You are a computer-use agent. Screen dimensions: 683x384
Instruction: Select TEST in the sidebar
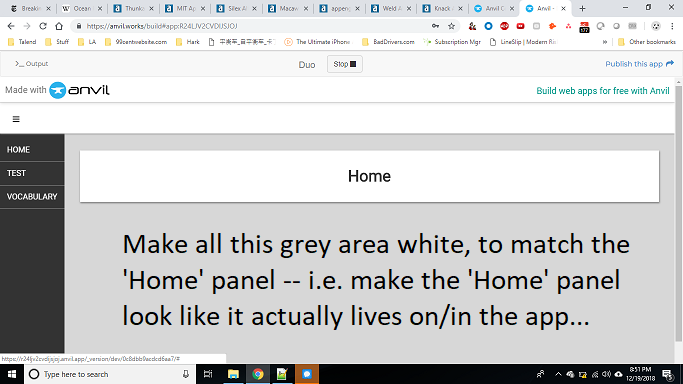point(32,173)
